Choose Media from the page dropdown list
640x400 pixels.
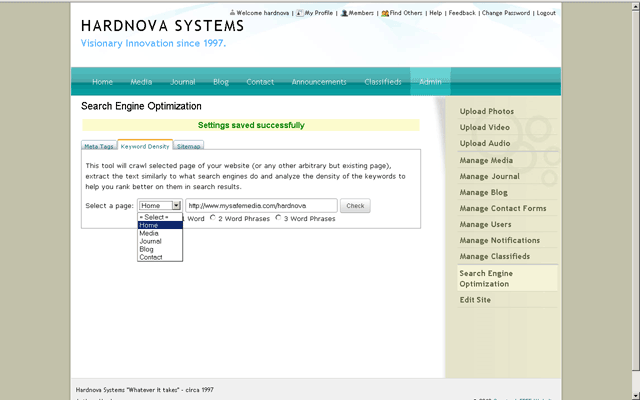click(149, 233)
